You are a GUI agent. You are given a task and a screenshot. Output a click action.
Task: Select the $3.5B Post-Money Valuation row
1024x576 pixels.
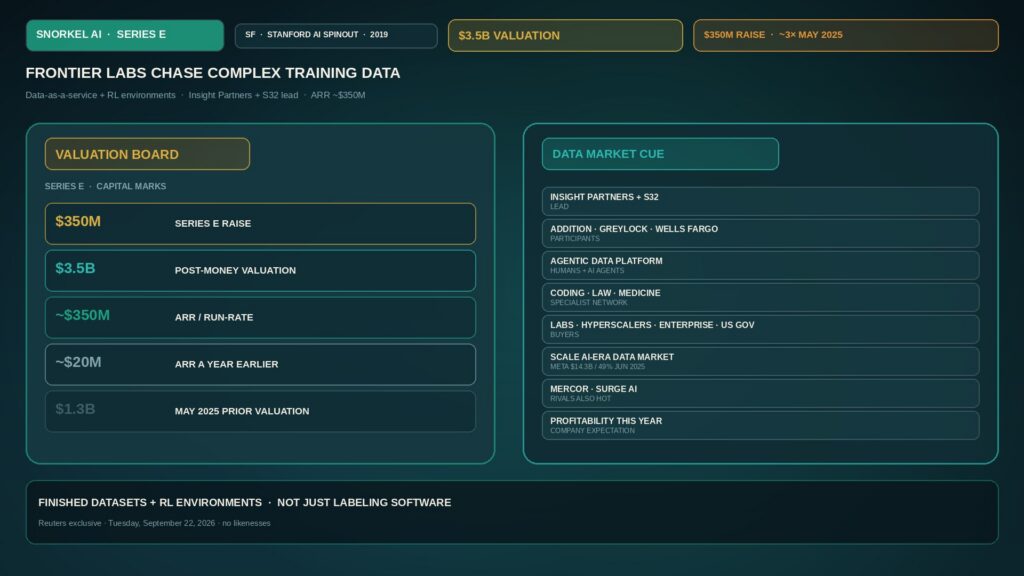tap(260, 270)
